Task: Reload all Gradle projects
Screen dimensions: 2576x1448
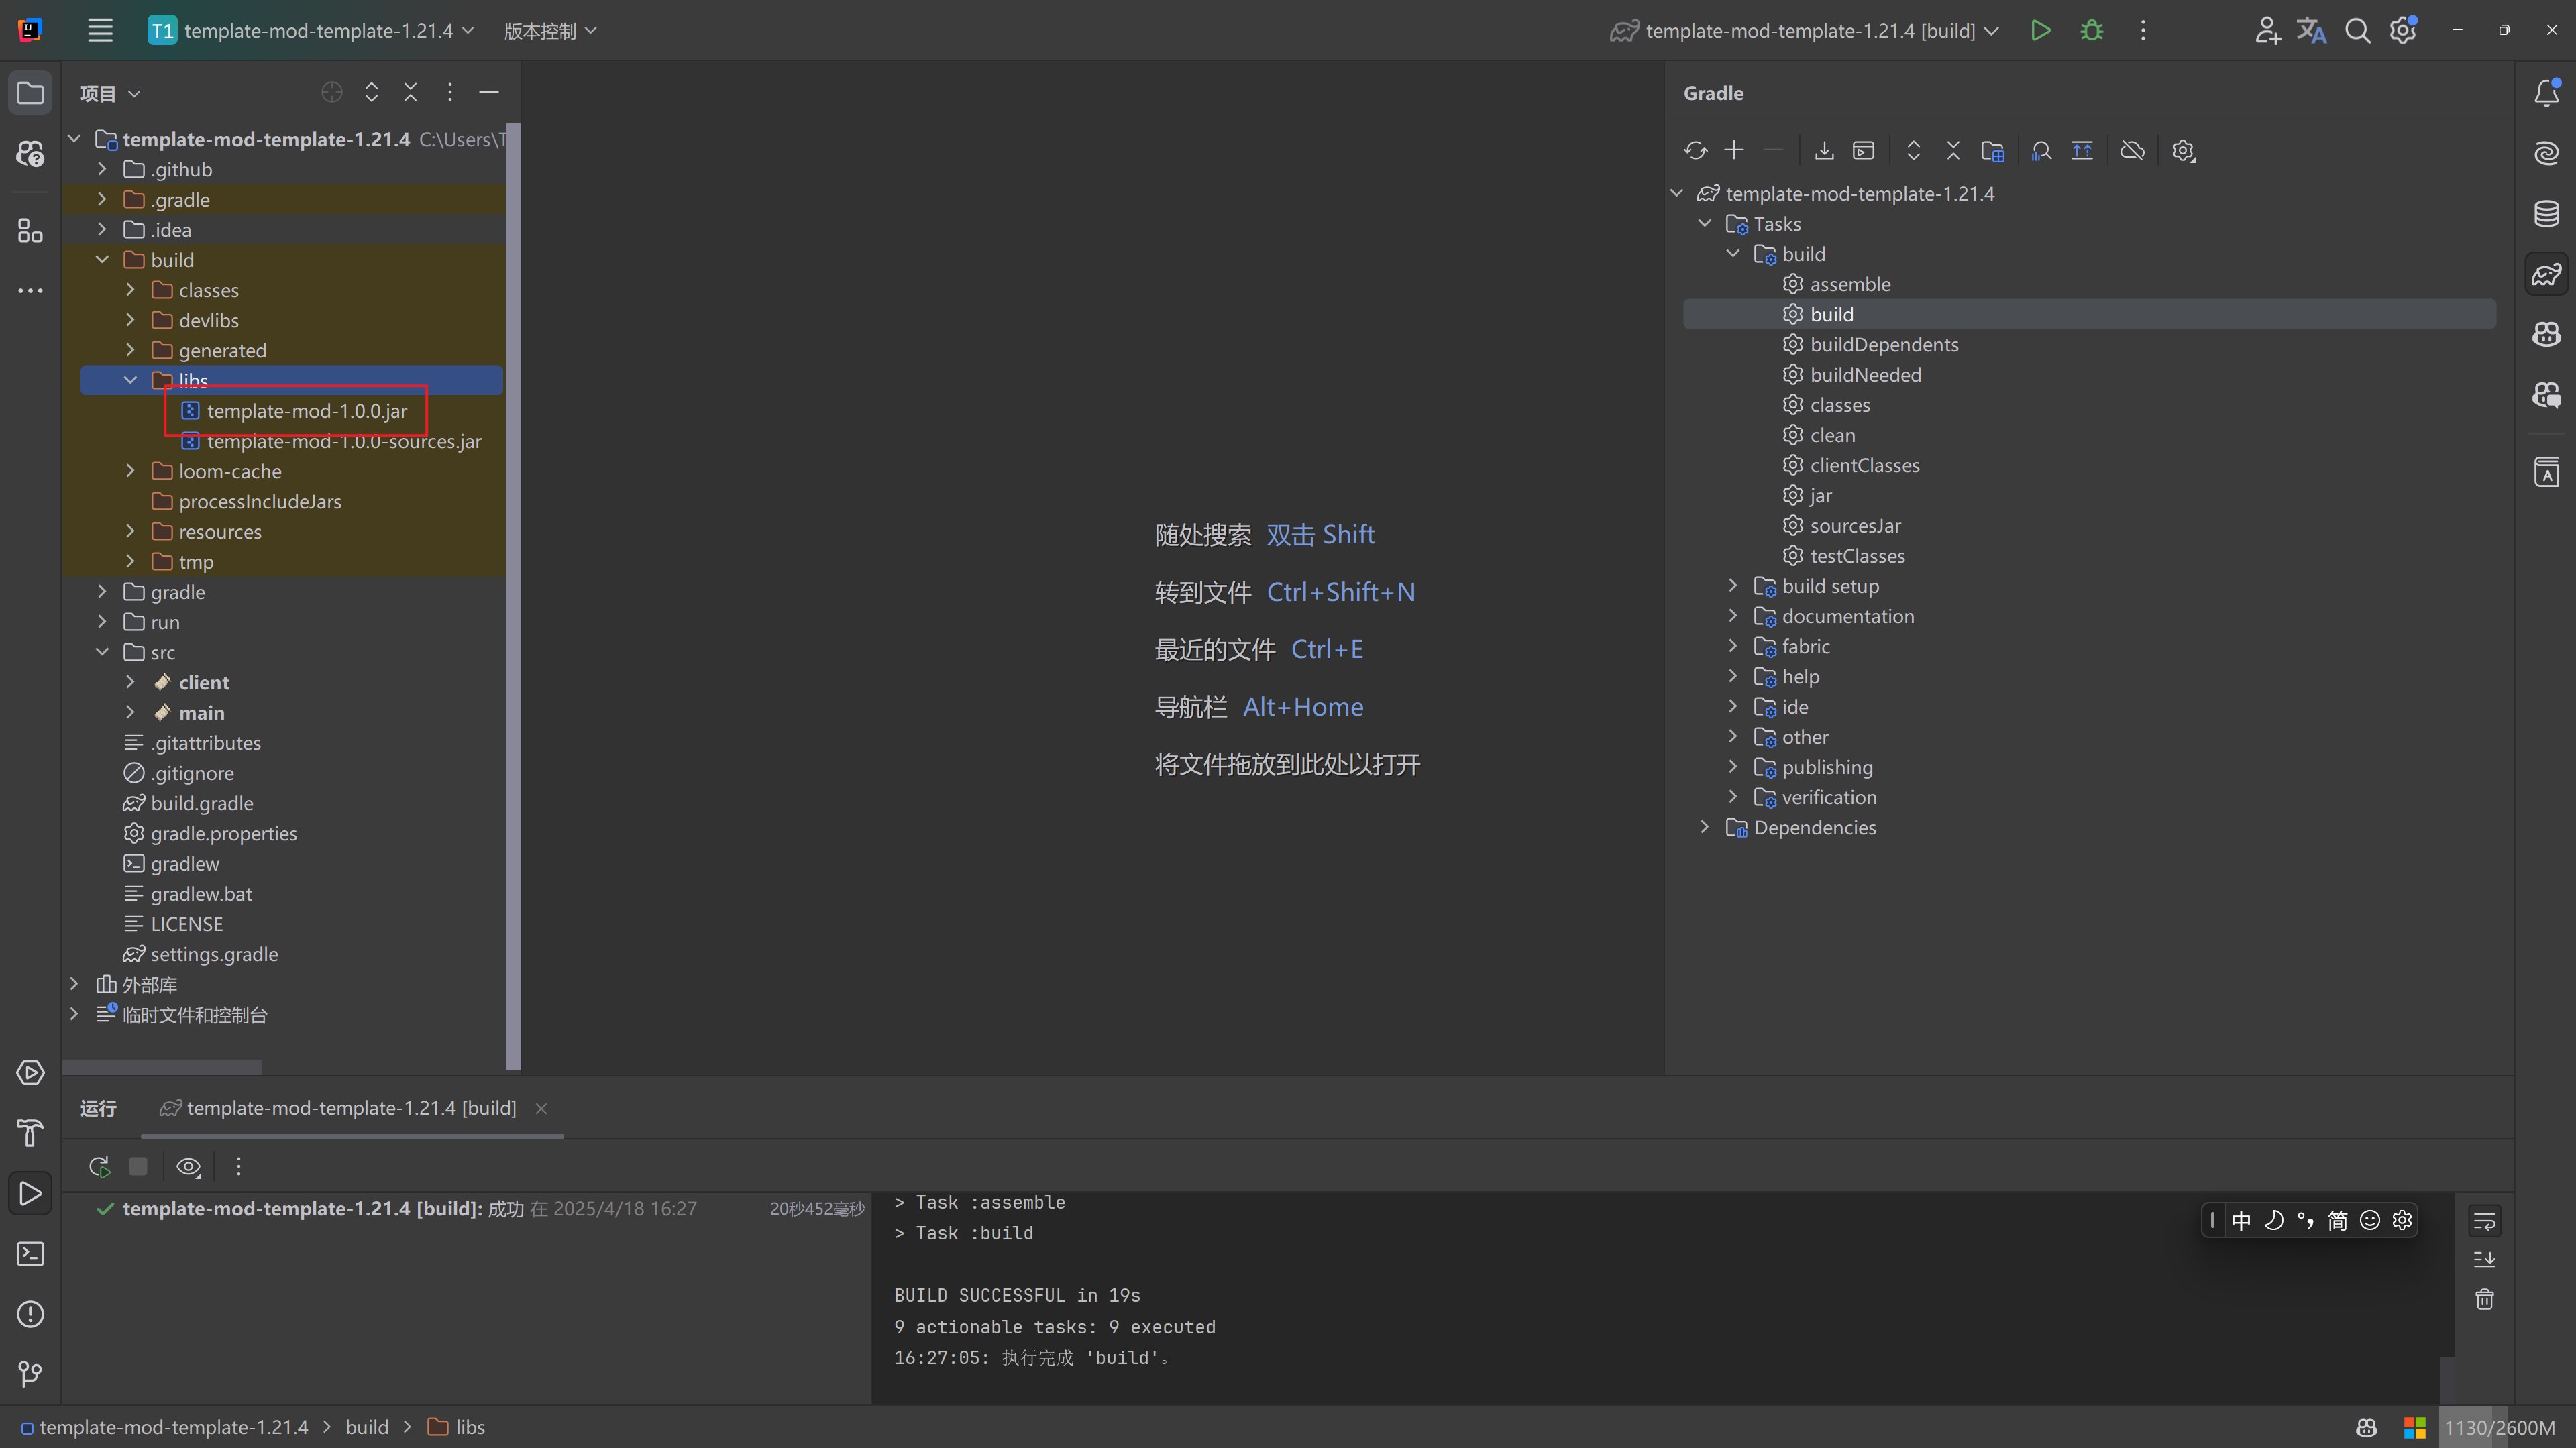Action: 1695,150
